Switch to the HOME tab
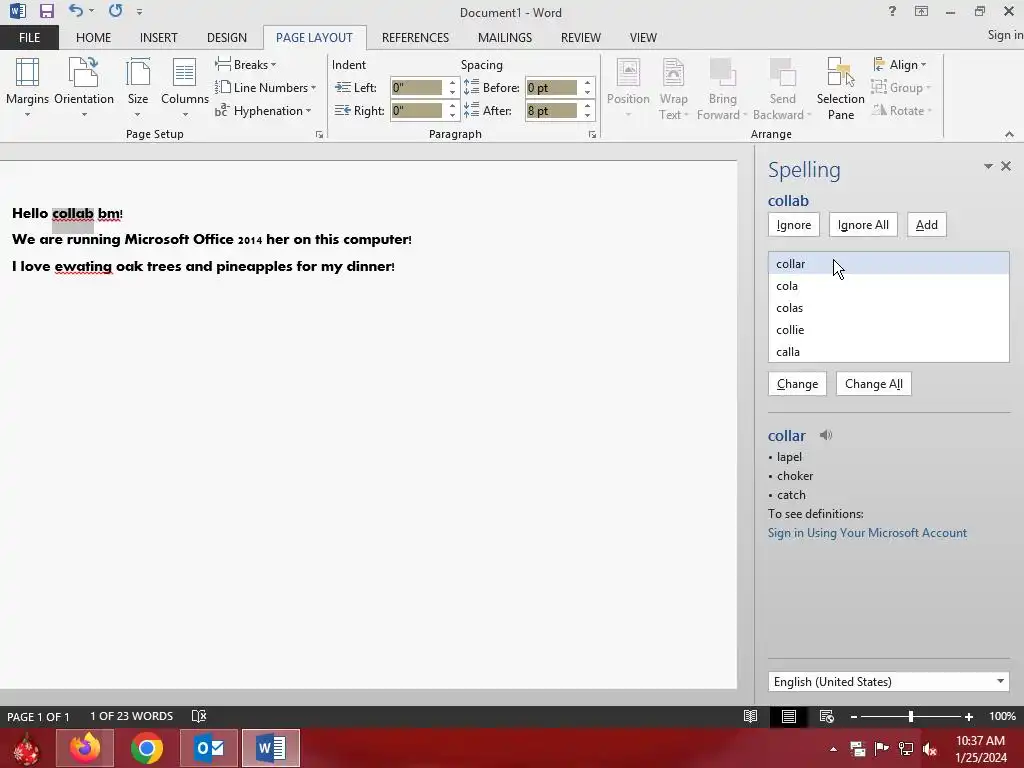This screenshot has width=1024, height=768. tap(93, 38)
